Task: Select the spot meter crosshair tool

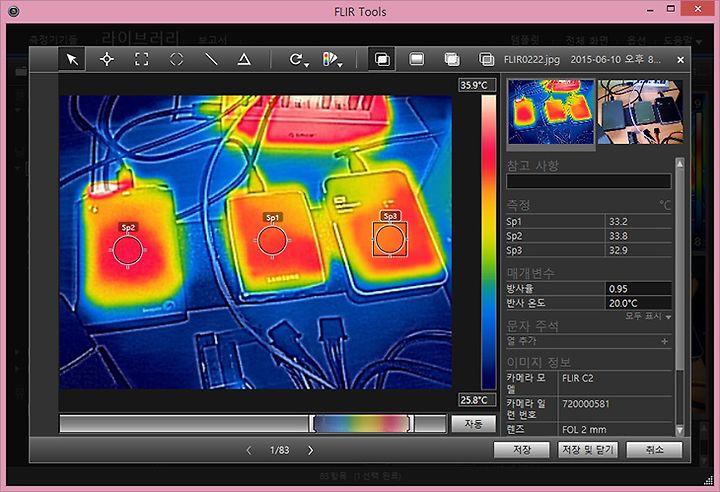Action: coord(107,59)
